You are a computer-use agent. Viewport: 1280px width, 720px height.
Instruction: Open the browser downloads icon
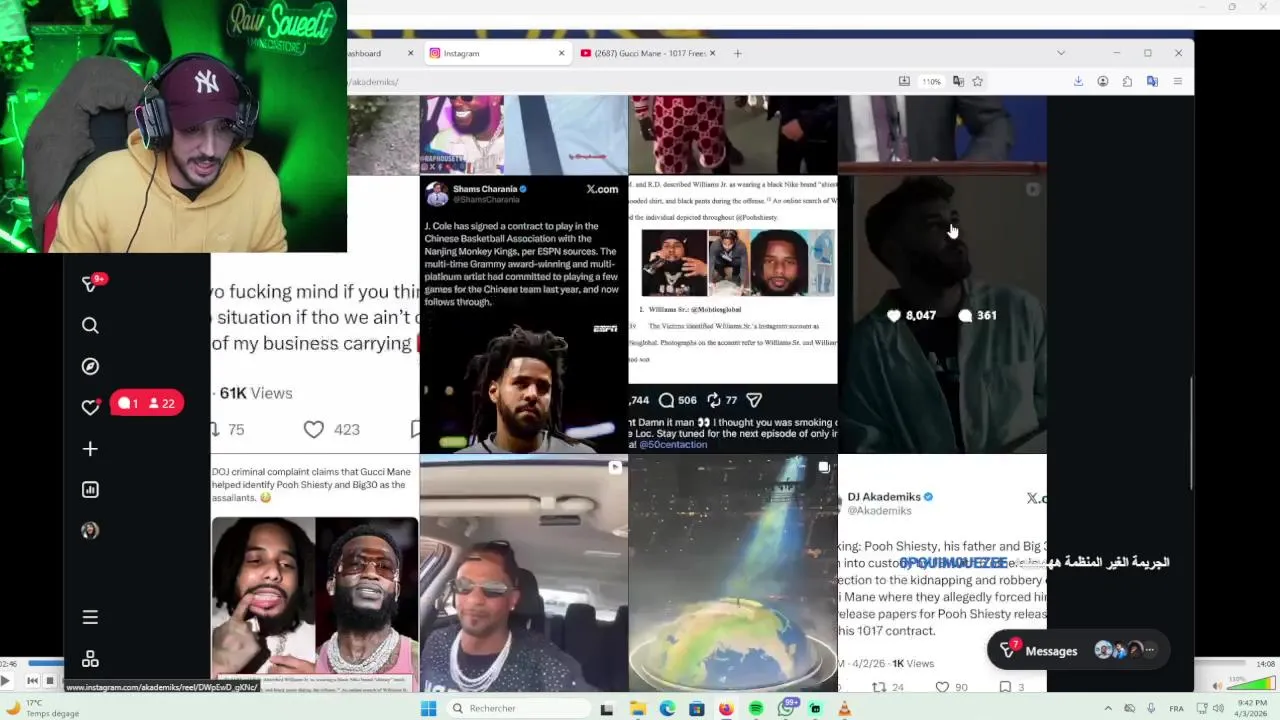click(x=1078, y=81)
